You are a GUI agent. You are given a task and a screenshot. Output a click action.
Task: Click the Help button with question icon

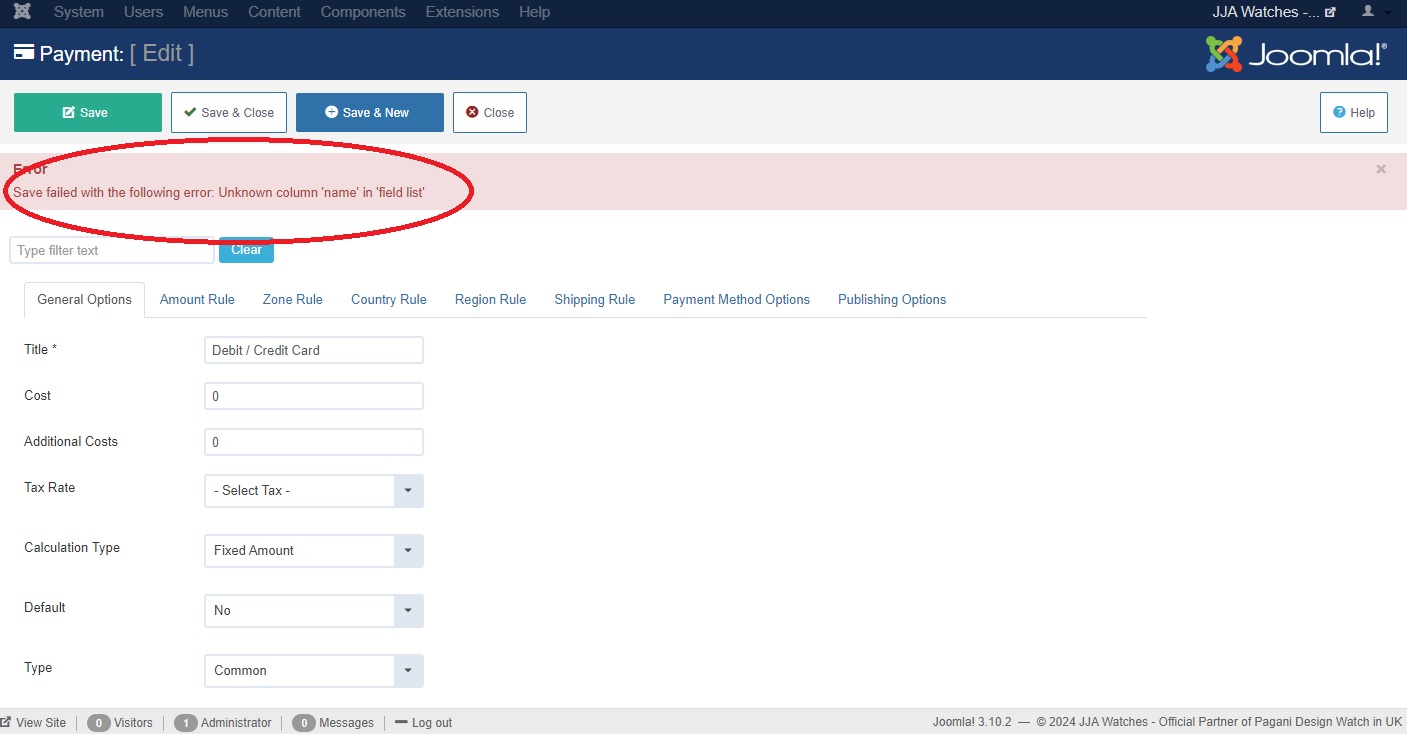tap(1353, 113)
